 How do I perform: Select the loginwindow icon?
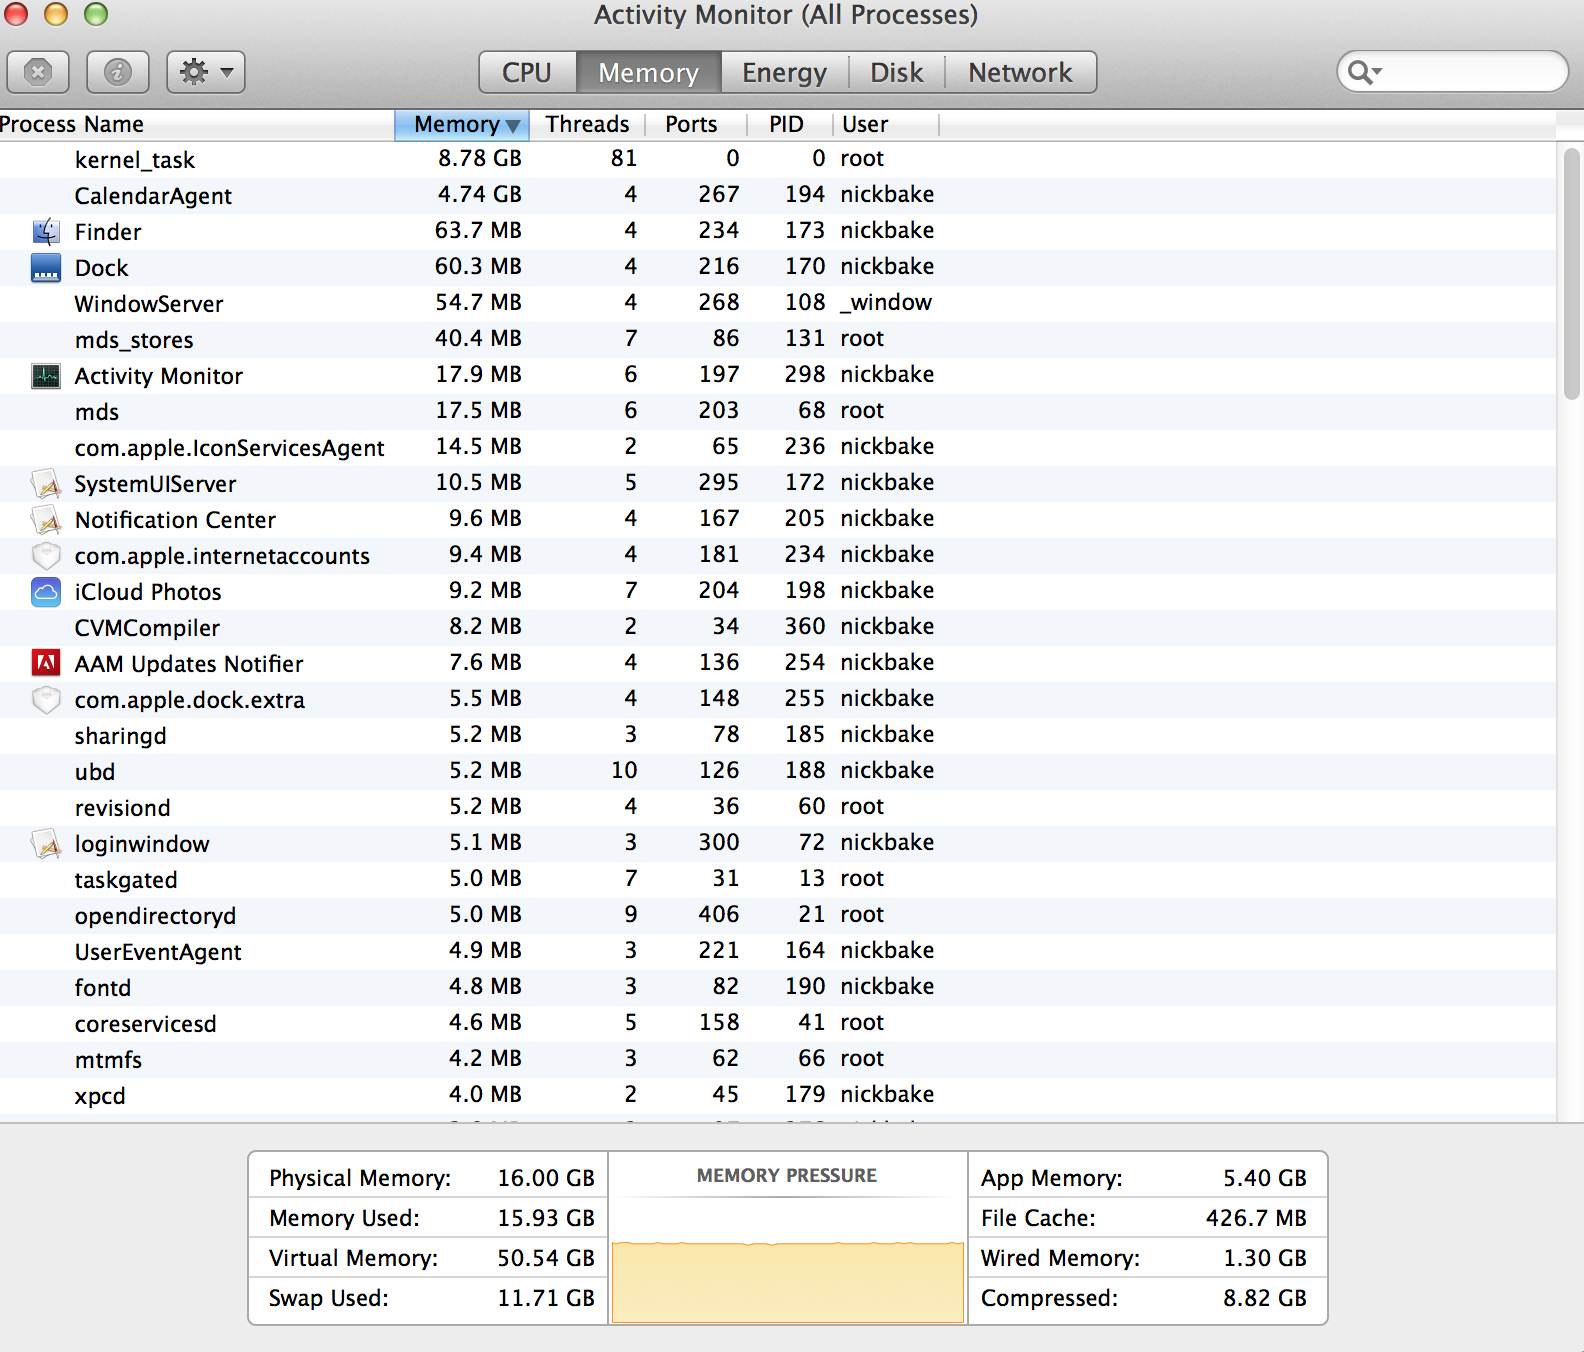46,844
